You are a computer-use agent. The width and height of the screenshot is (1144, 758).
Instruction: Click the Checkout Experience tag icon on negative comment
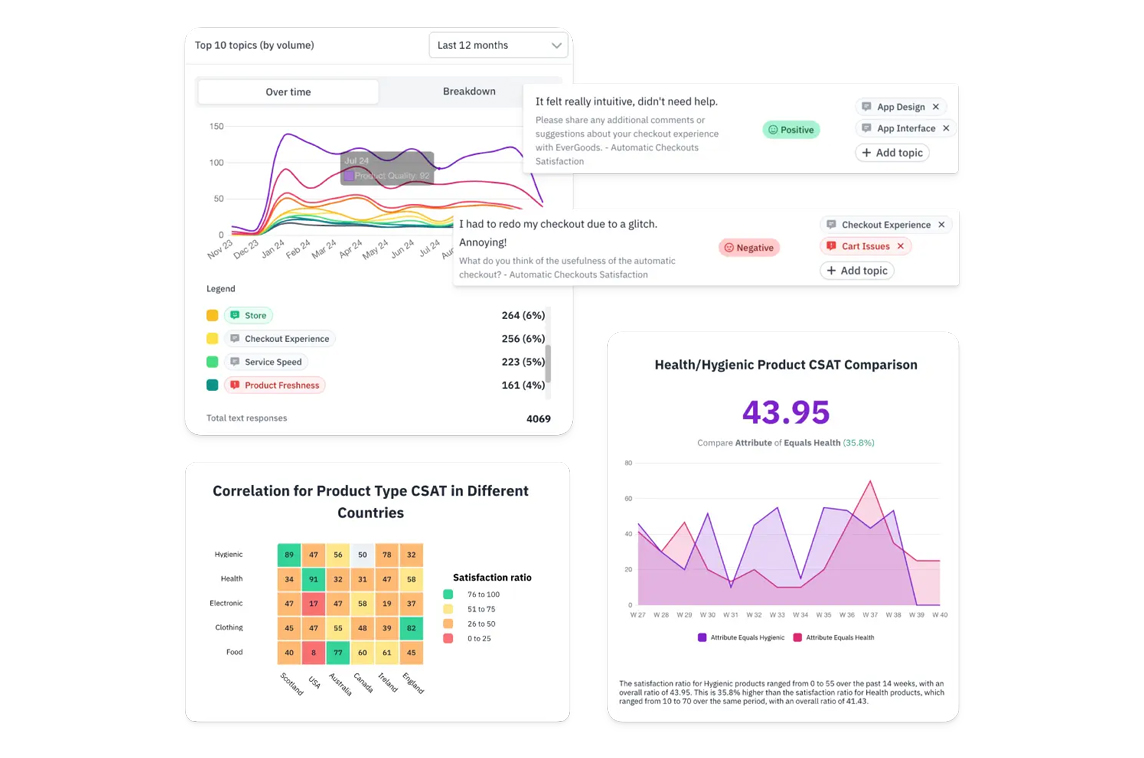(x=831, y=225)
